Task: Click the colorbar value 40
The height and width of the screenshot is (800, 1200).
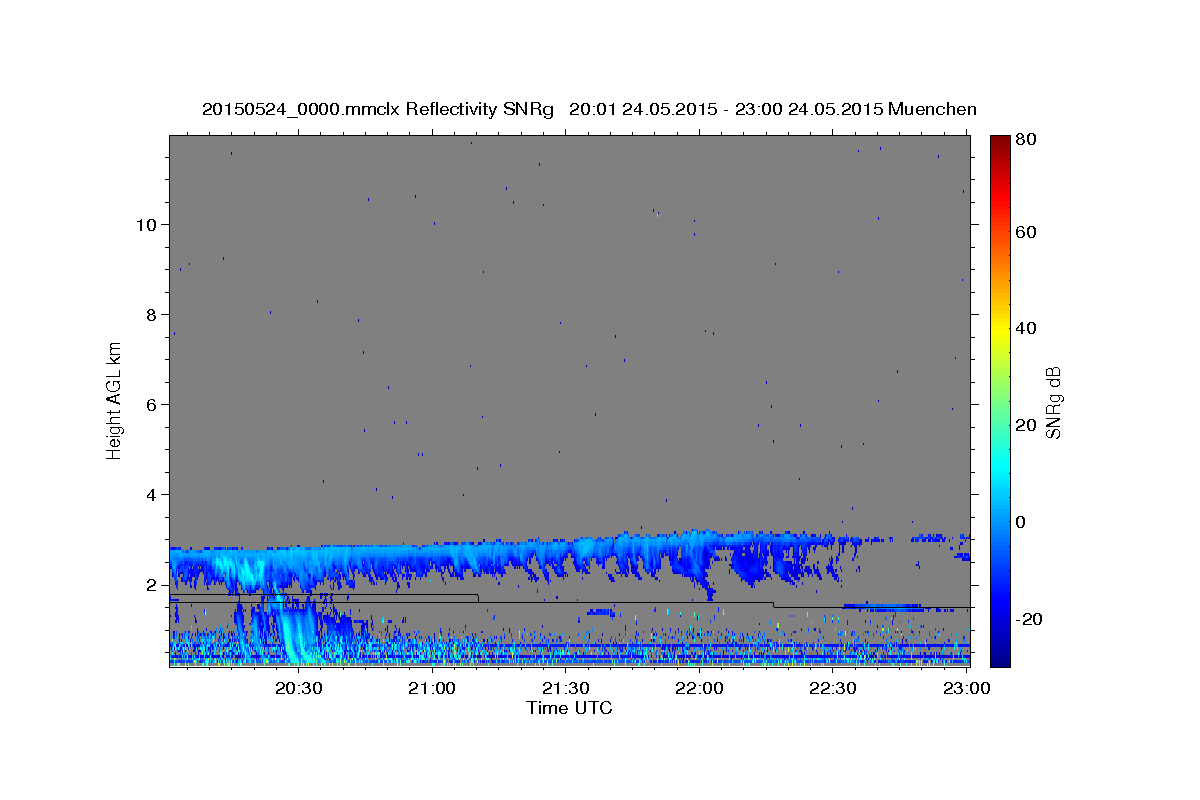Action: coord(1025,328)
